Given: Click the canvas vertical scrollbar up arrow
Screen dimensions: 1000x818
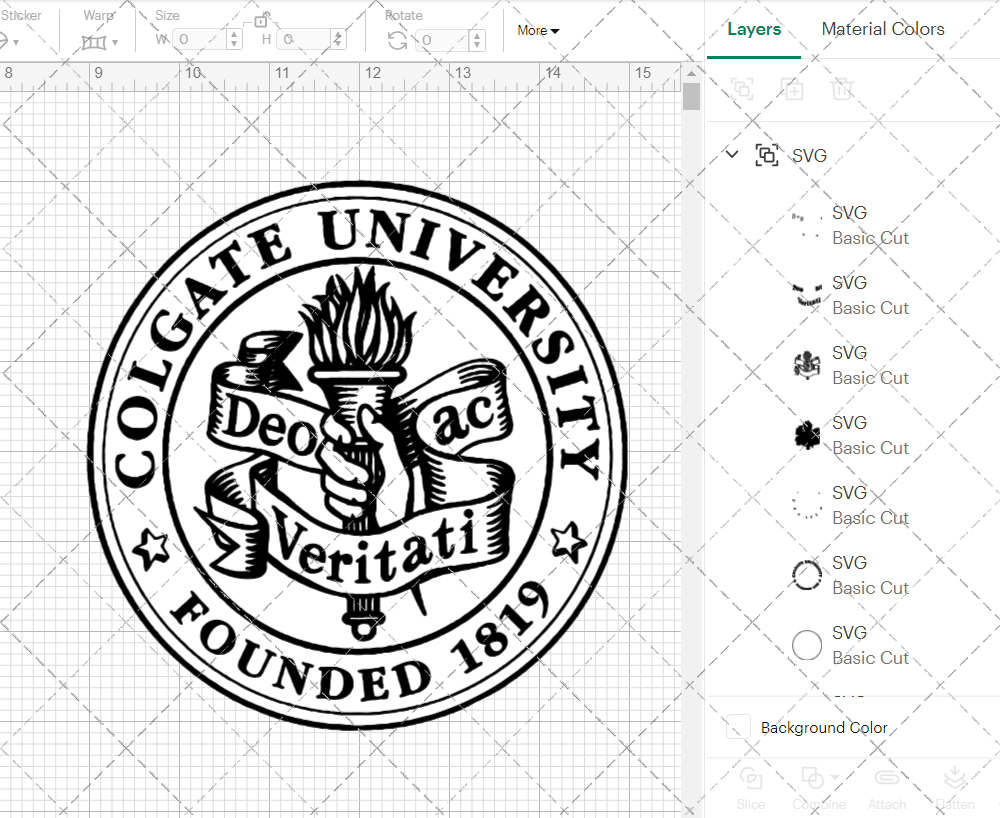Looking at the screenshot, I should [691, 73].
